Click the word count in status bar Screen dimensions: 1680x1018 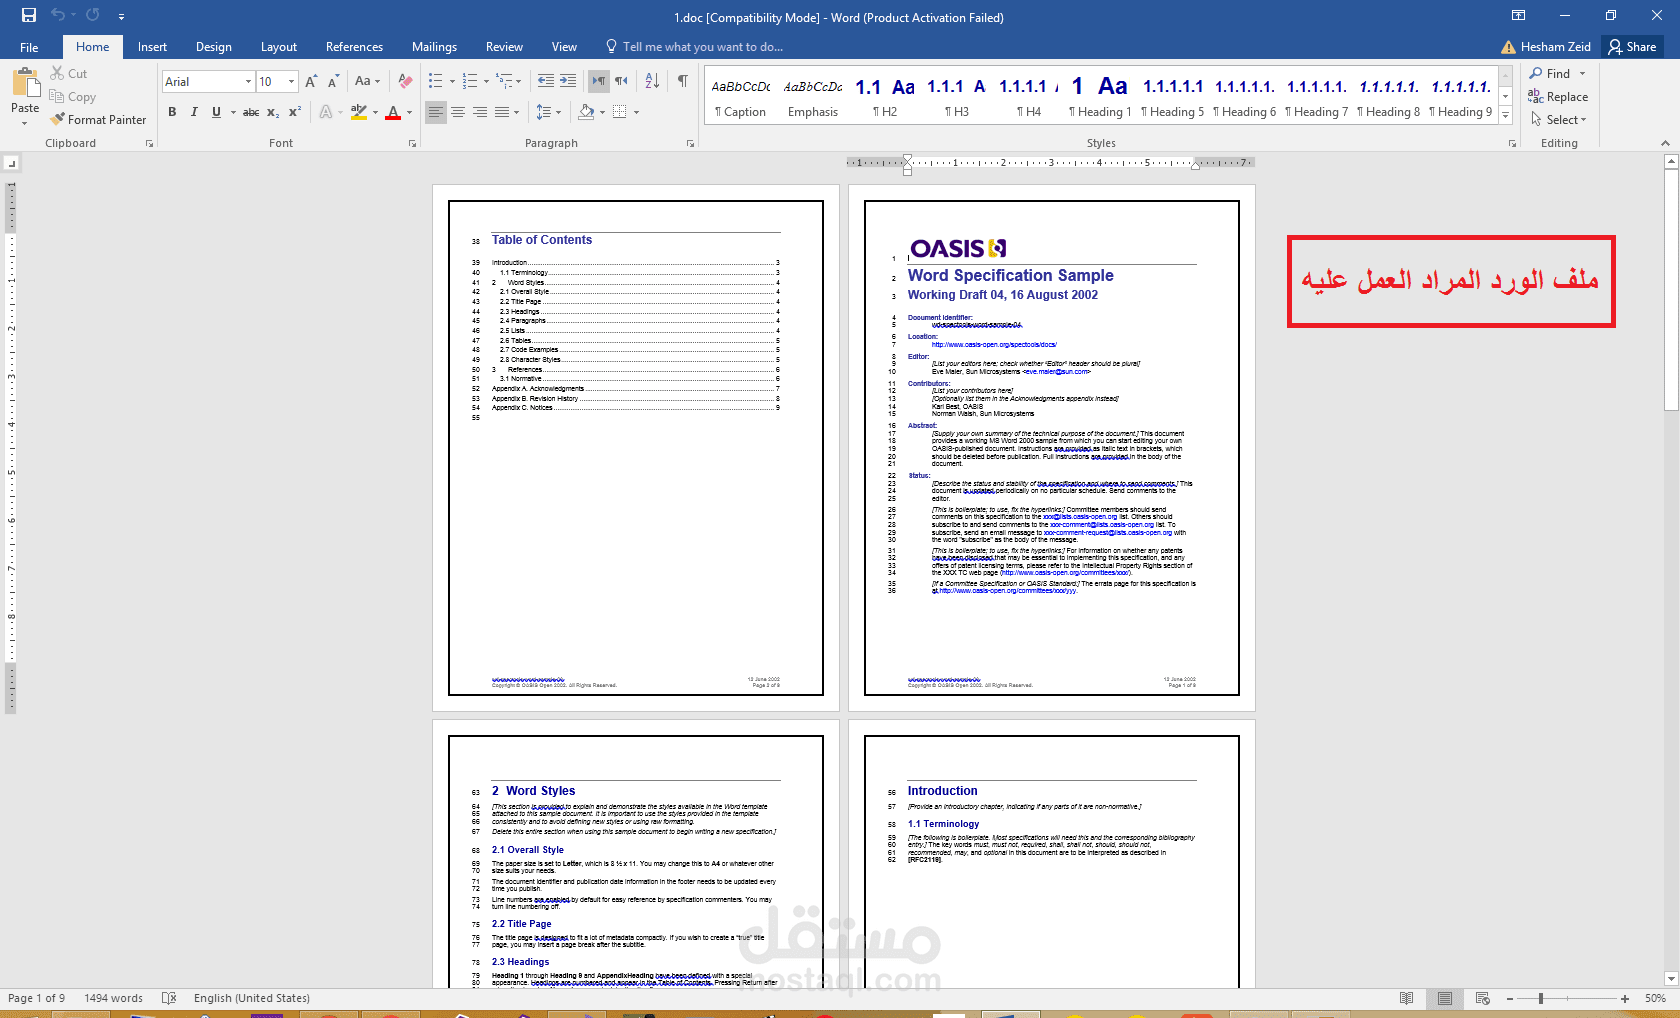[x=113, y=998]
